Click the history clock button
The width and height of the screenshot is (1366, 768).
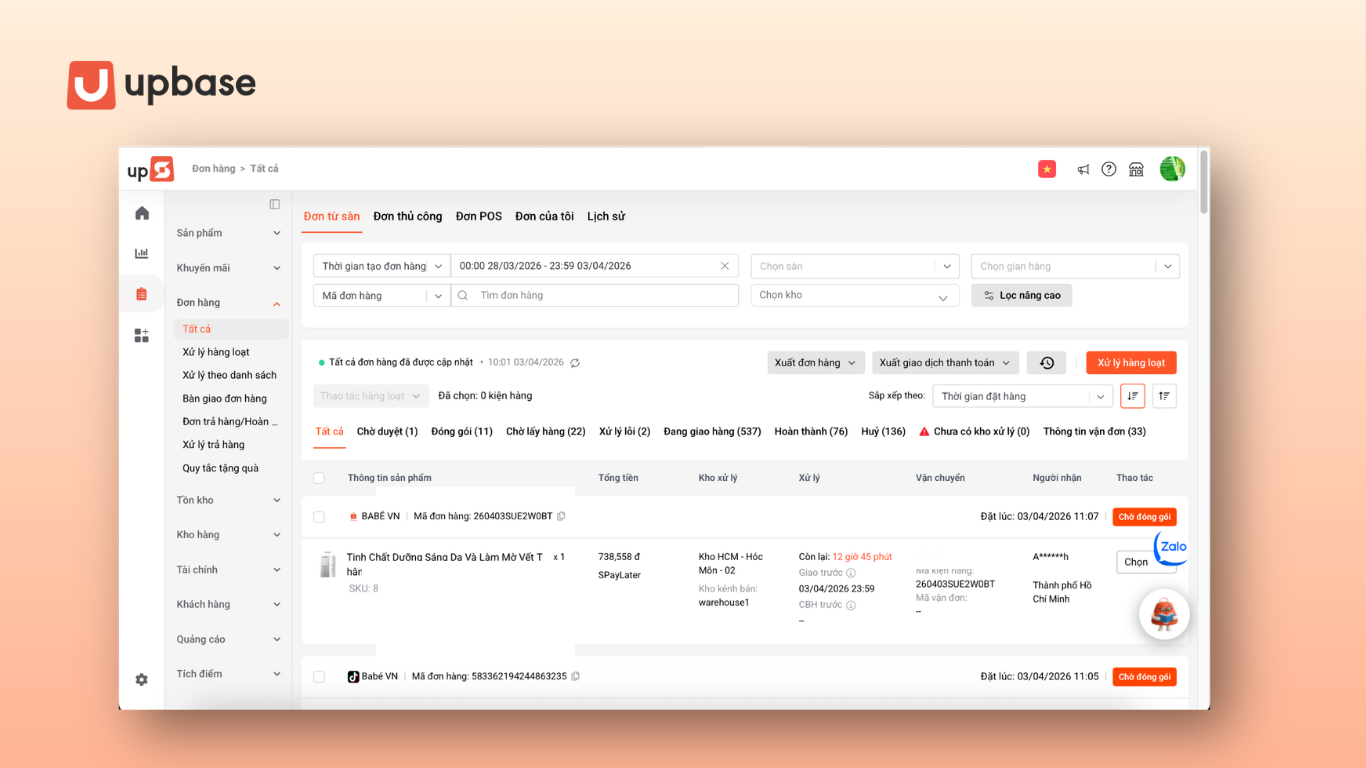pos(1047,363)
